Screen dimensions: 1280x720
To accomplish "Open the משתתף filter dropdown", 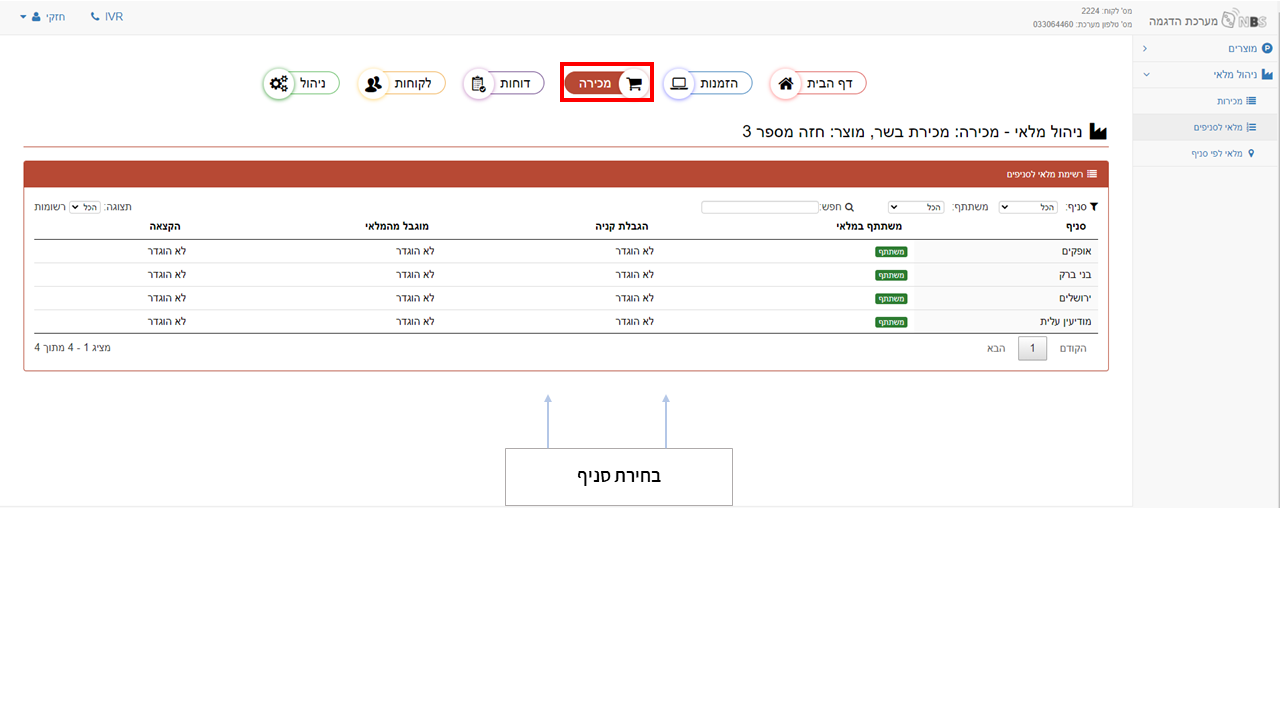I will click(916, 207).
